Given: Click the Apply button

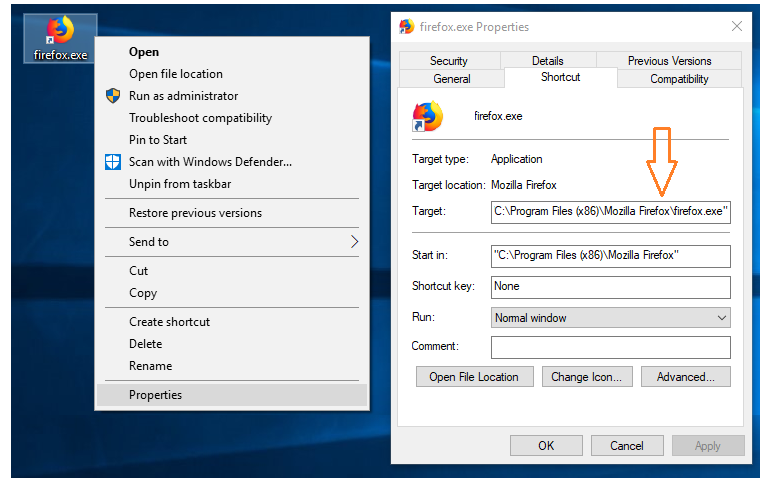Looking at the screenshot, I should tap(708, 445).
